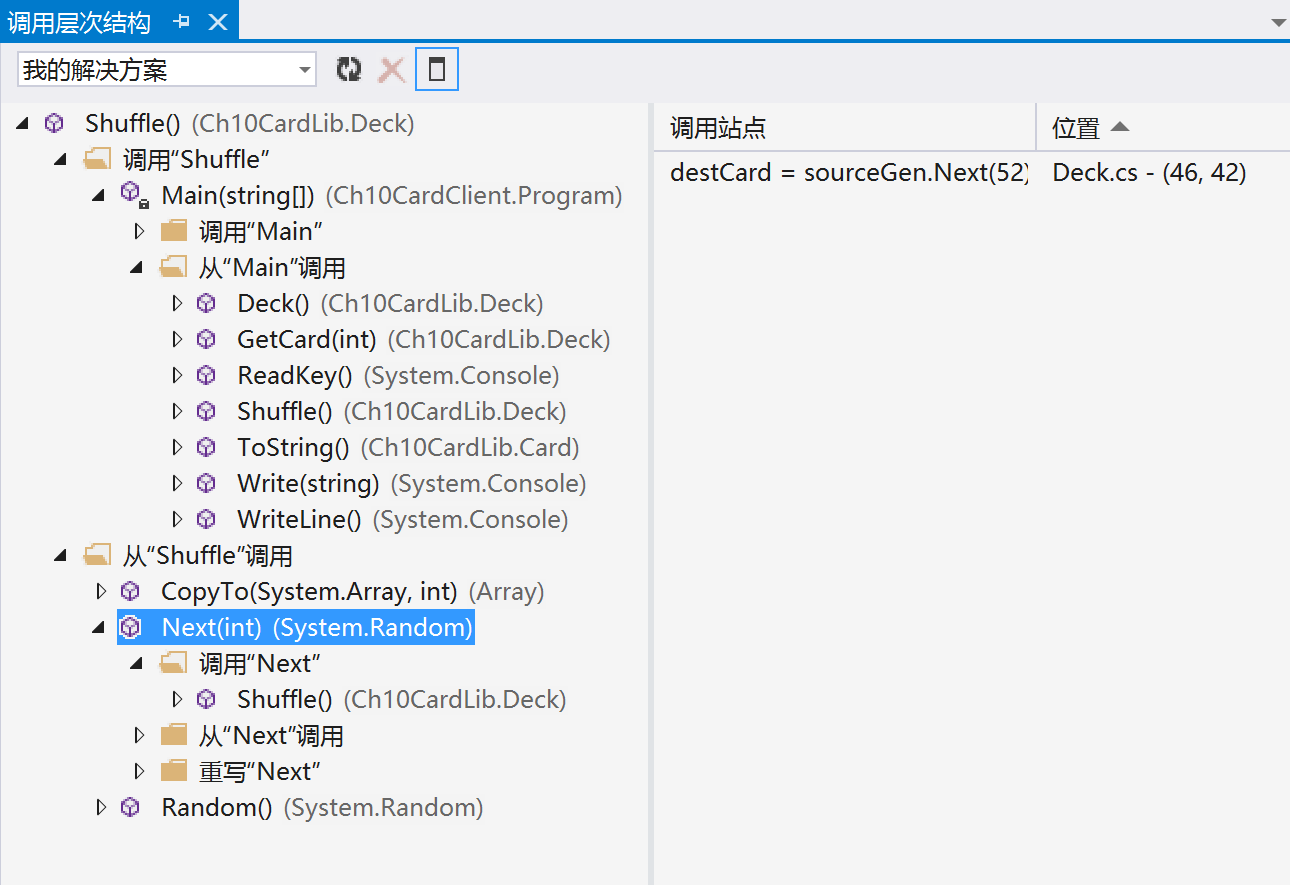Sort by the 位置 column header
This screenshot has height=885, width=1290.
(1163, 127)
